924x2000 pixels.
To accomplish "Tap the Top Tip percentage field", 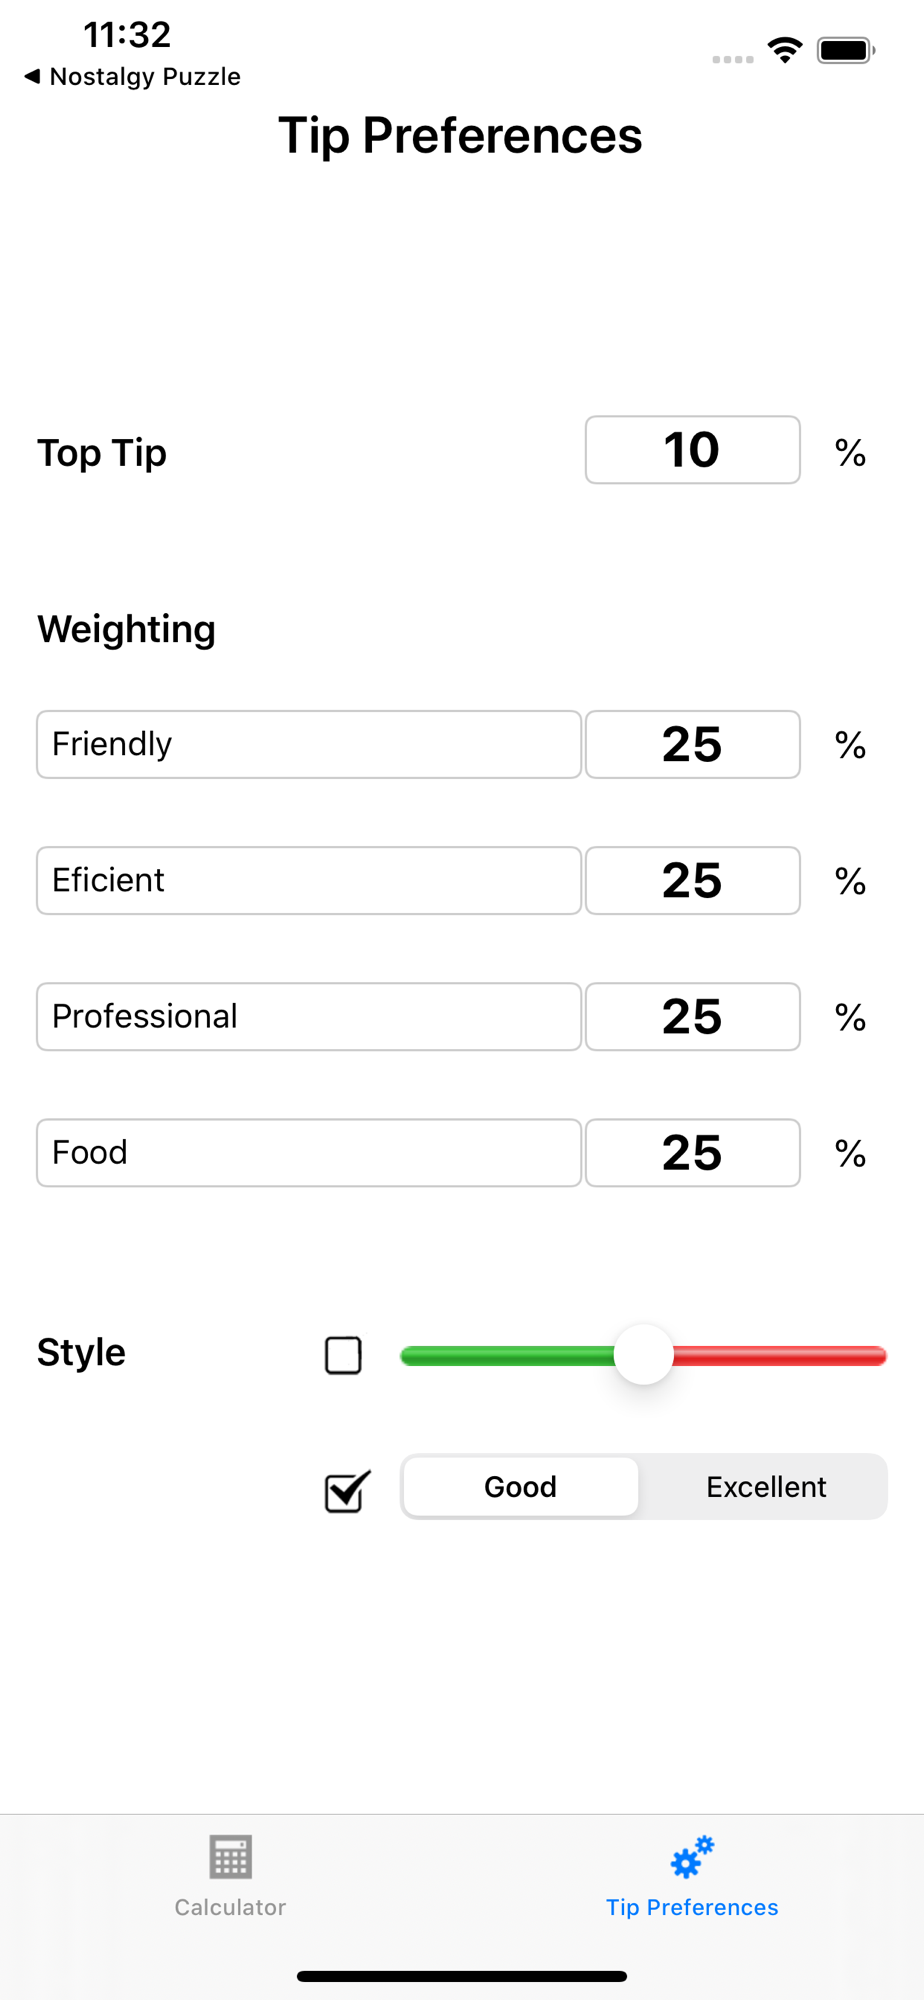I will [x=692, y=450].
